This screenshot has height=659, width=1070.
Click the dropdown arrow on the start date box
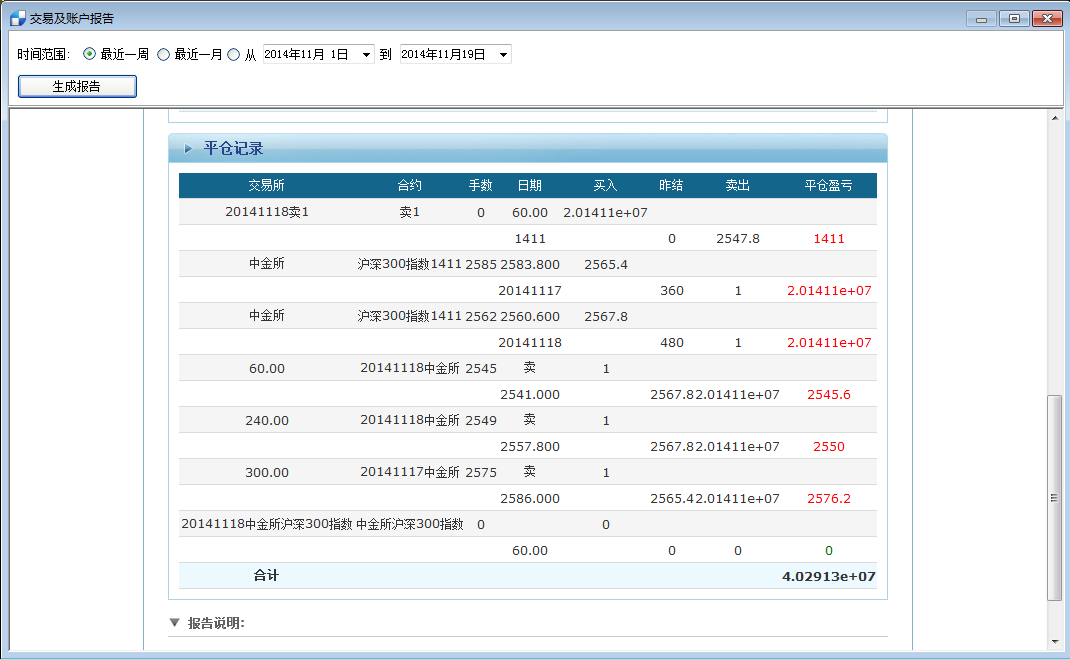[364, 53]
